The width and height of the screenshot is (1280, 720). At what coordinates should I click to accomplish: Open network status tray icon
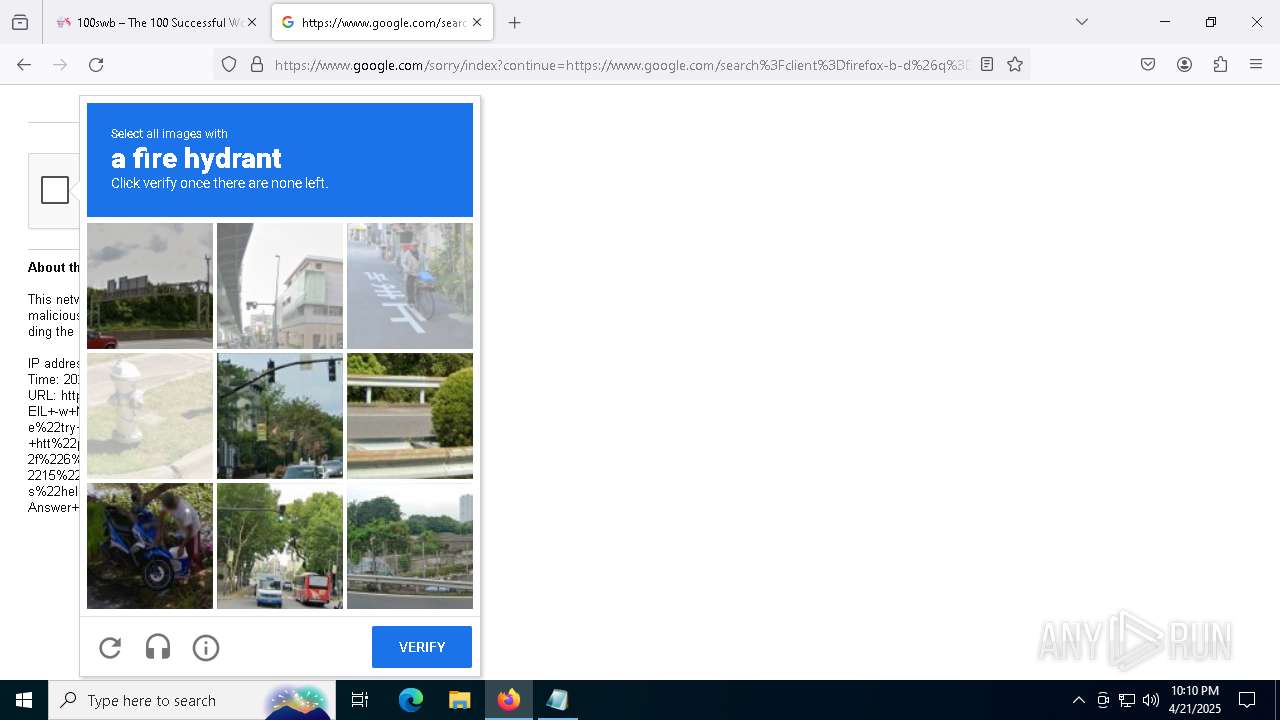click(1127, 700)
